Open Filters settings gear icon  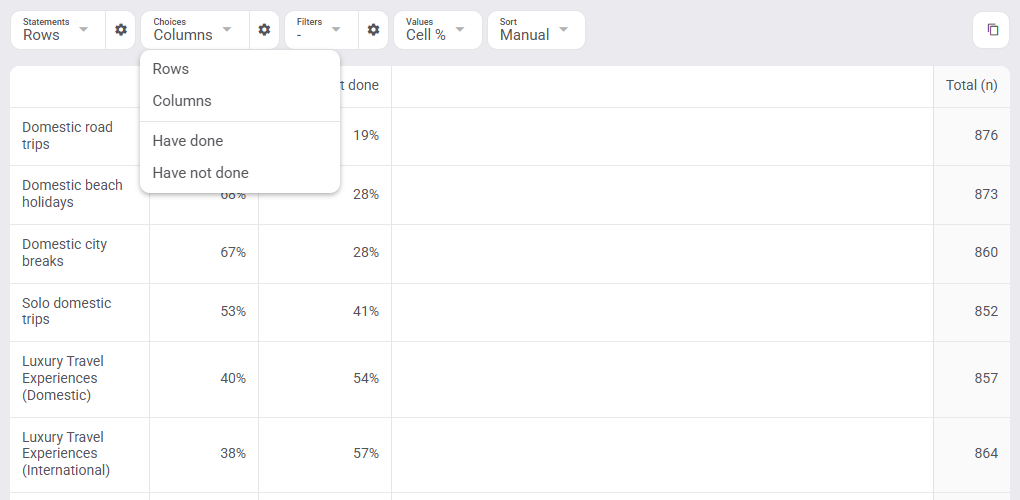point(373,30)
